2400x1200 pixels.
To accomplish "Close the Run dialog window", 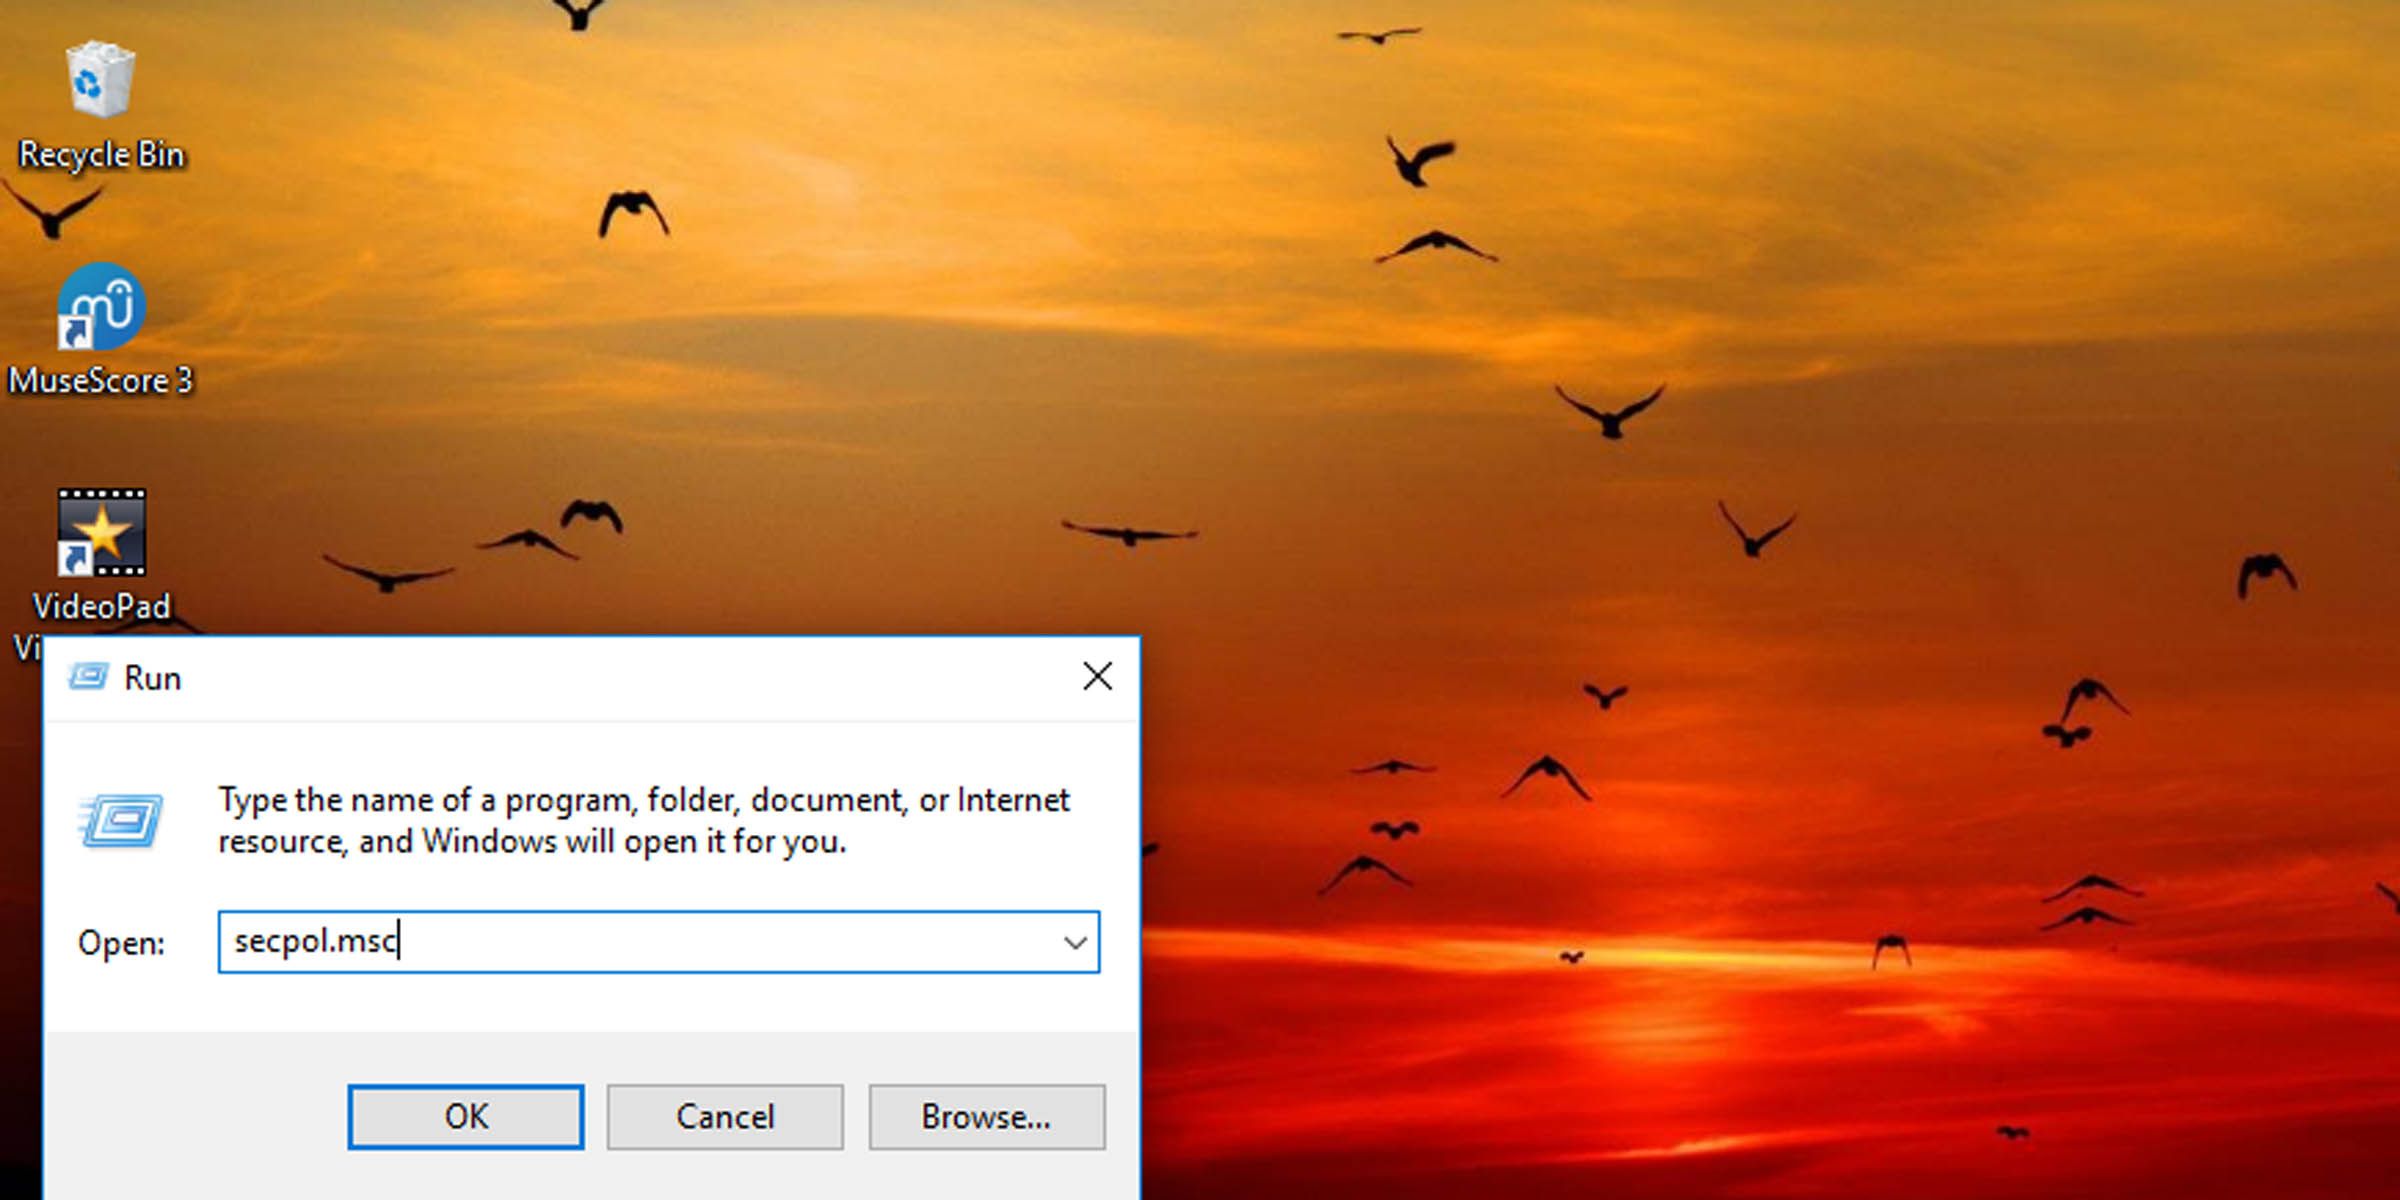I will pyautogui.click(x=1097, y=676).
